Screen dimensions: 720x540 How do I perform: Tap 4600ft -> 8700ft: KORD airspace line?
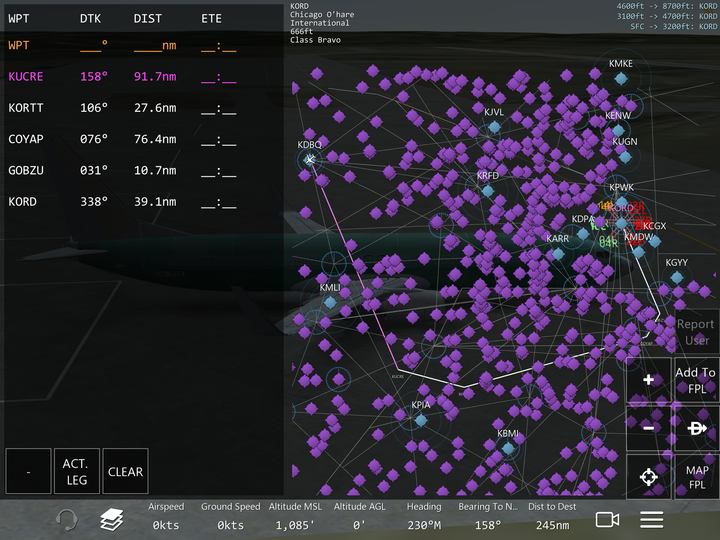tap(667, 6)
